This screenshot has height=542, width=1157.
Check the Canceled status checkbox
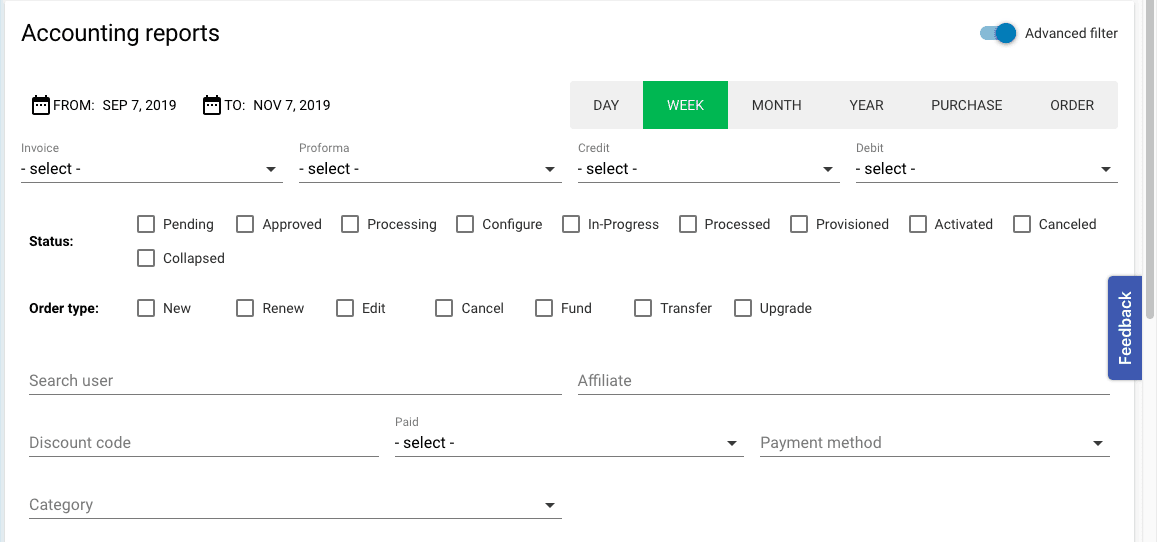1022,224
